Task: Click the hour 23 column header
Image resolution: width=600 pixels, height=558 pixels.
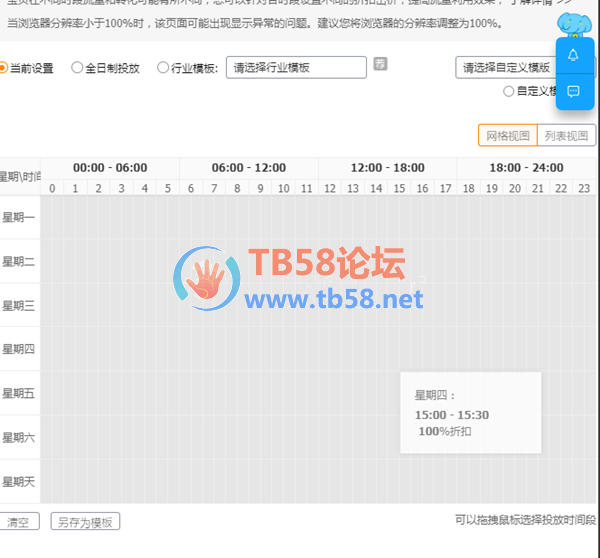Action: 584,188
